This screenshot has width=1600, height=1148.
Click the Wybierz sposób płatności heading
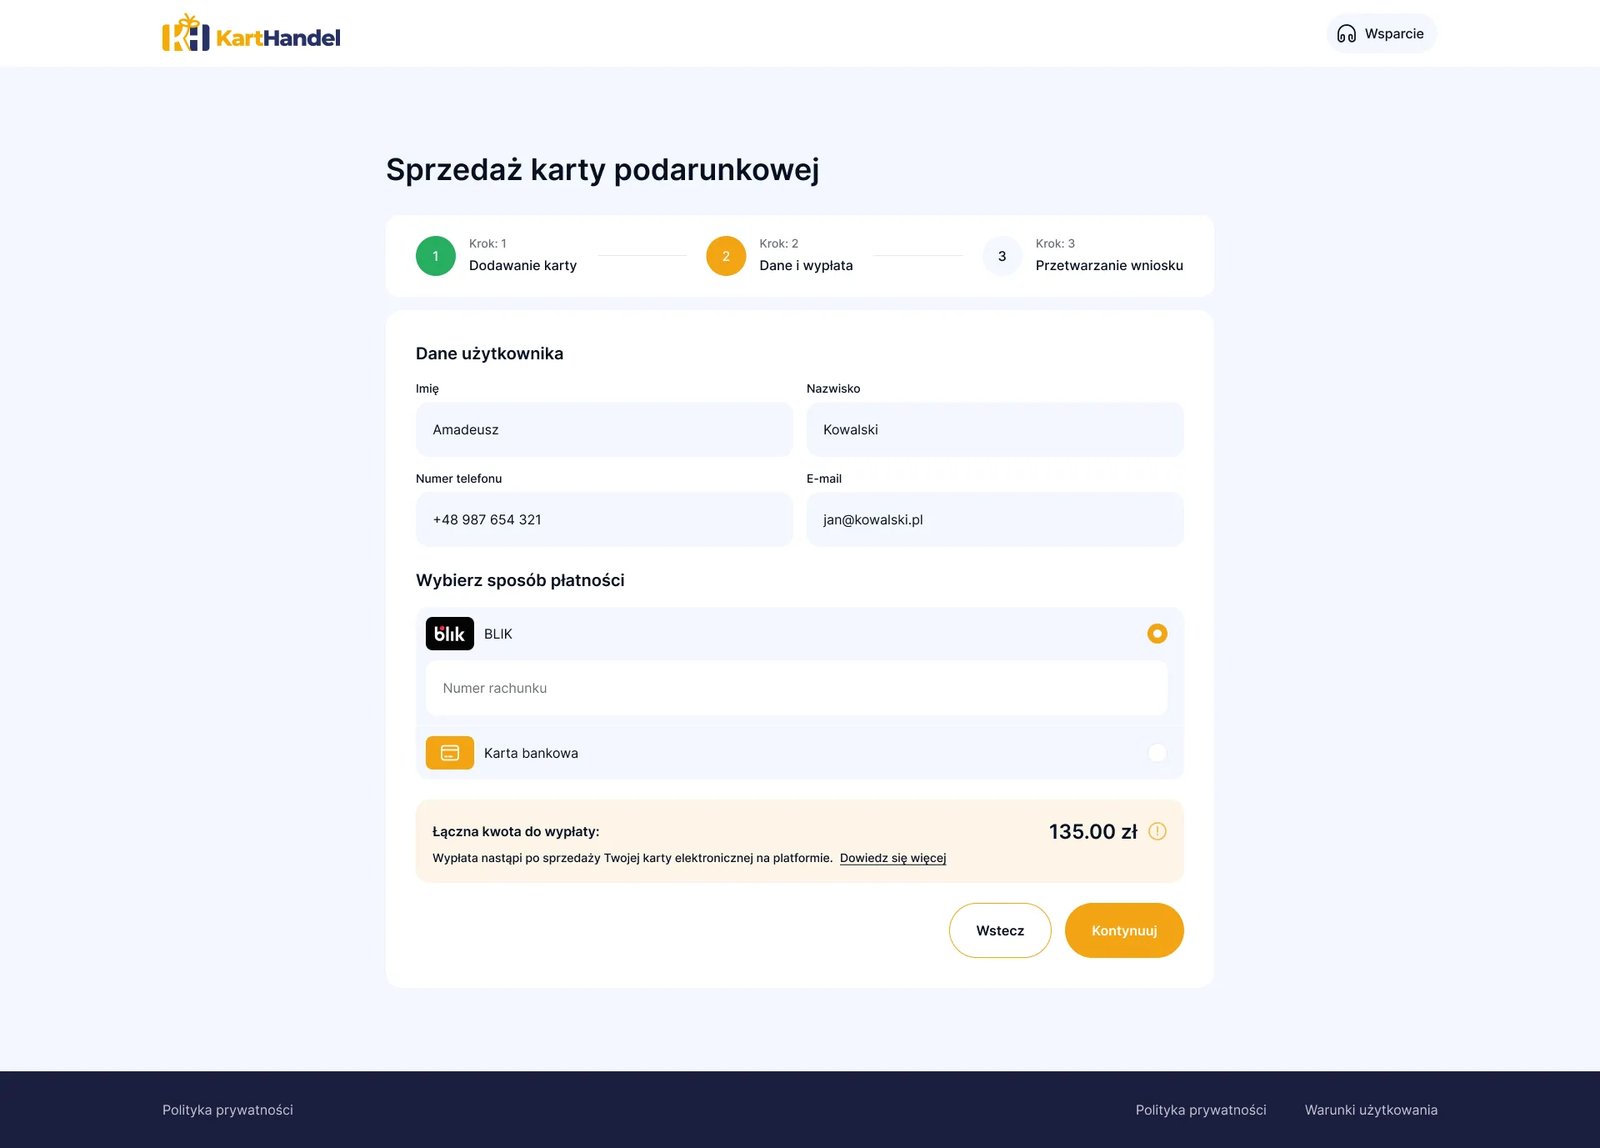[x=520, y=581]
